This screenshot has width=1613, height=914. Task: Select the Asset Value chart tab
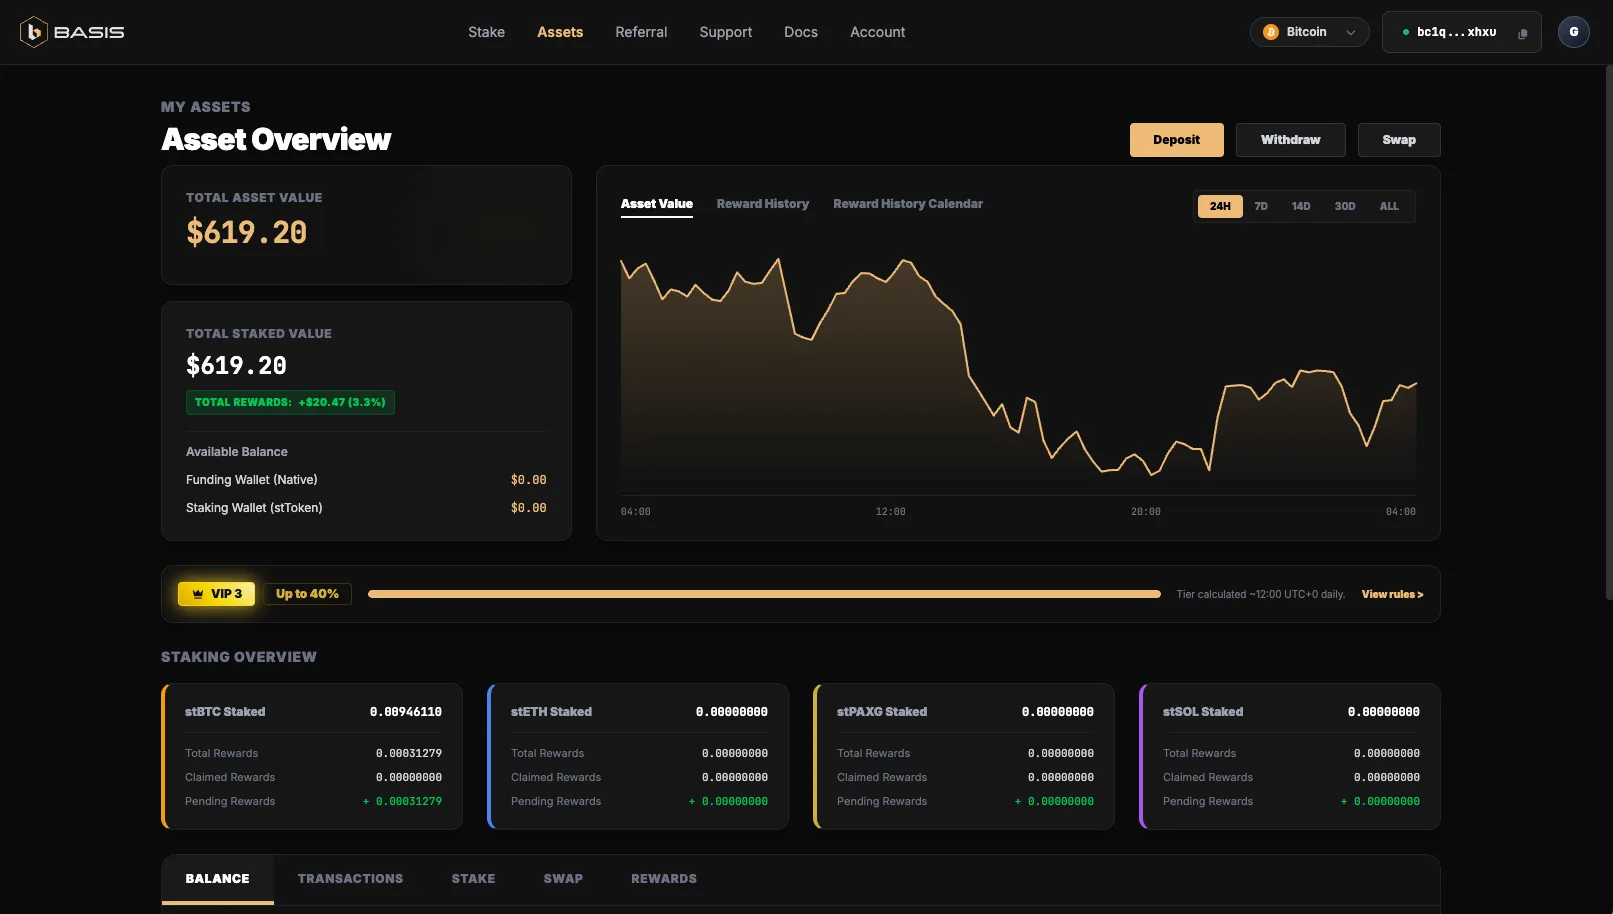[x=656, y=204]
